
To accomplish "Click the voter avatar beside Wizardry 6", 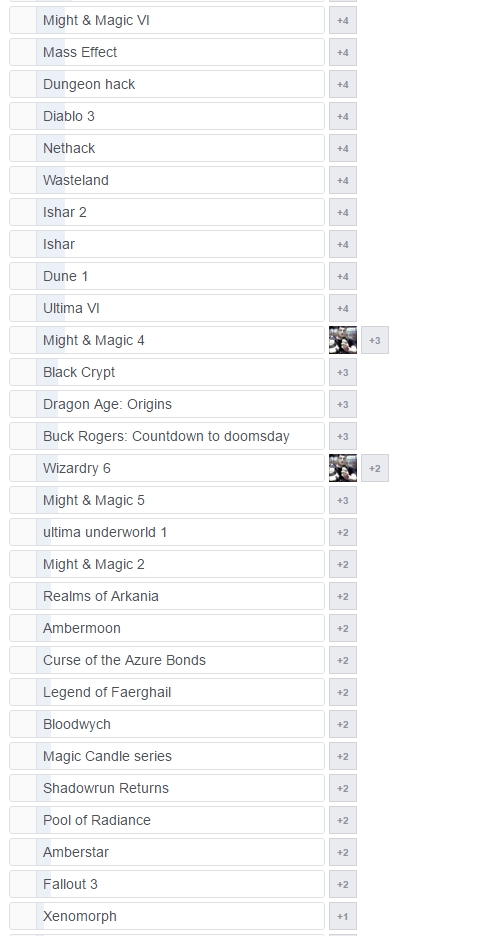I will (x=343, y=468).
